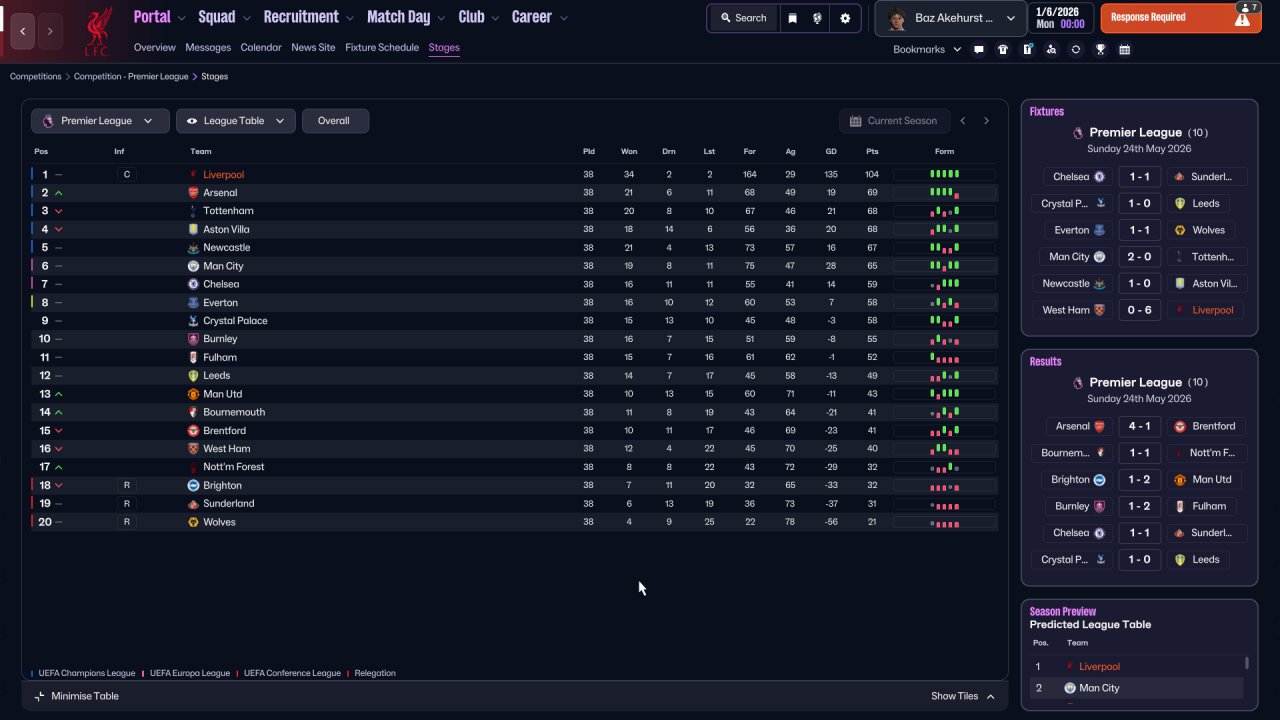This screenshot has height=720, width=1280.
Task: Open the Baz Akehurst manager dropdown arrow
Action: pos(1011,18)
